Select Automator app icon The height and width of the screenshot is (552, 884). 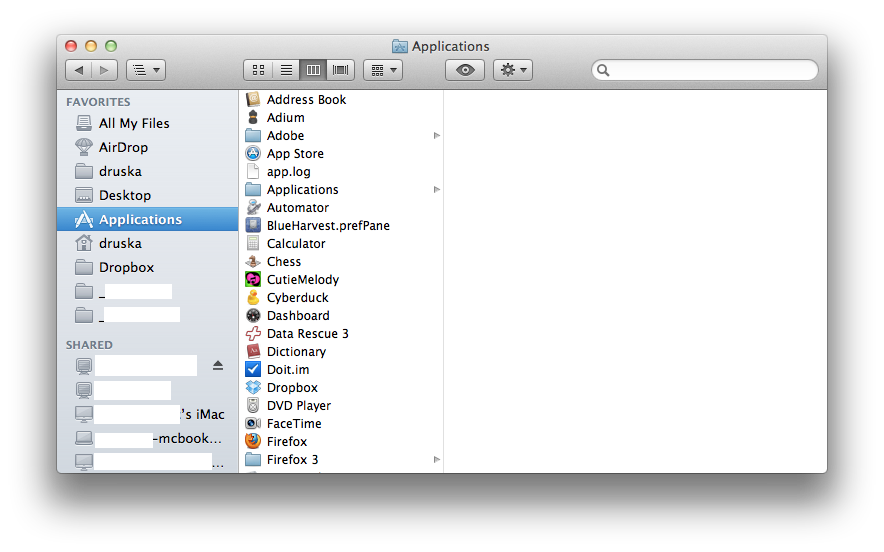coord(253,207)
